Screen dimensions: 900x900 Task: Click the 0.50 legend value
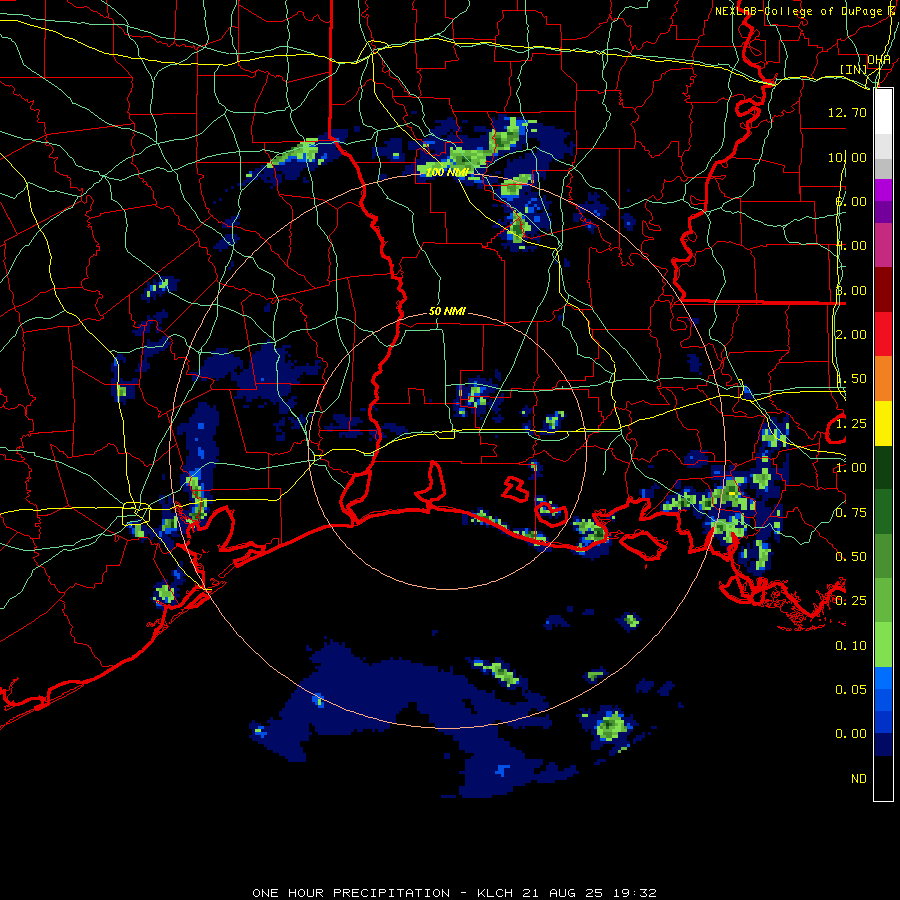click(x=851, y=557)
